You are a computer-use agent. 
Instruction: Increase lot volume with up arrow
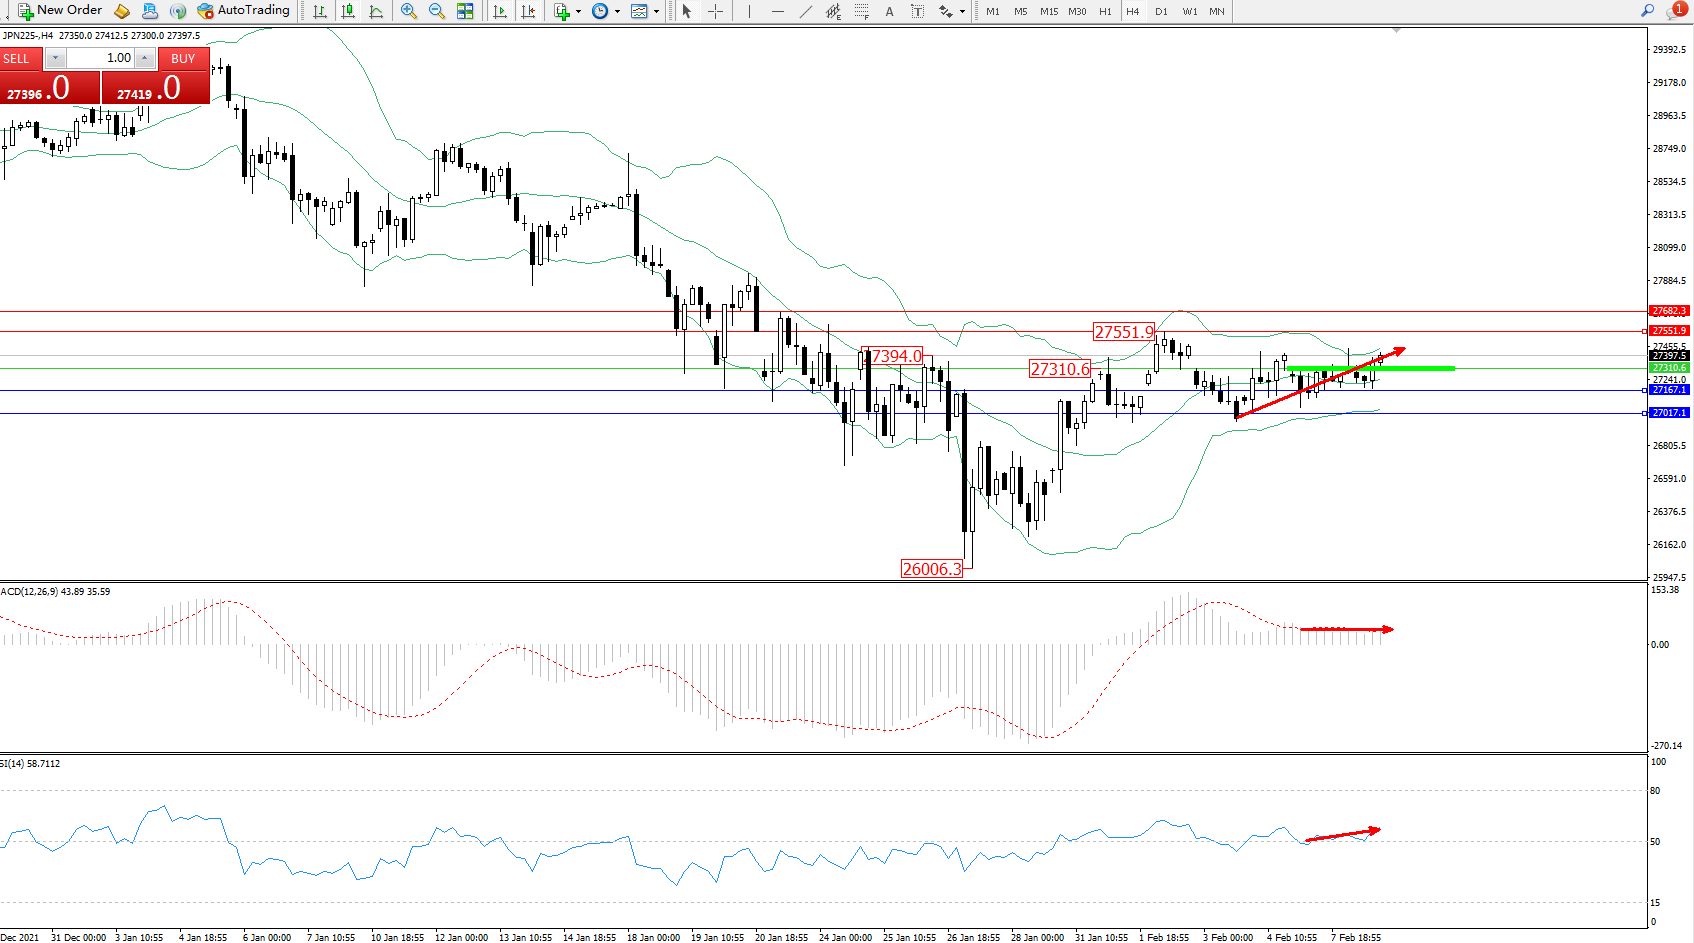[145, 58]
